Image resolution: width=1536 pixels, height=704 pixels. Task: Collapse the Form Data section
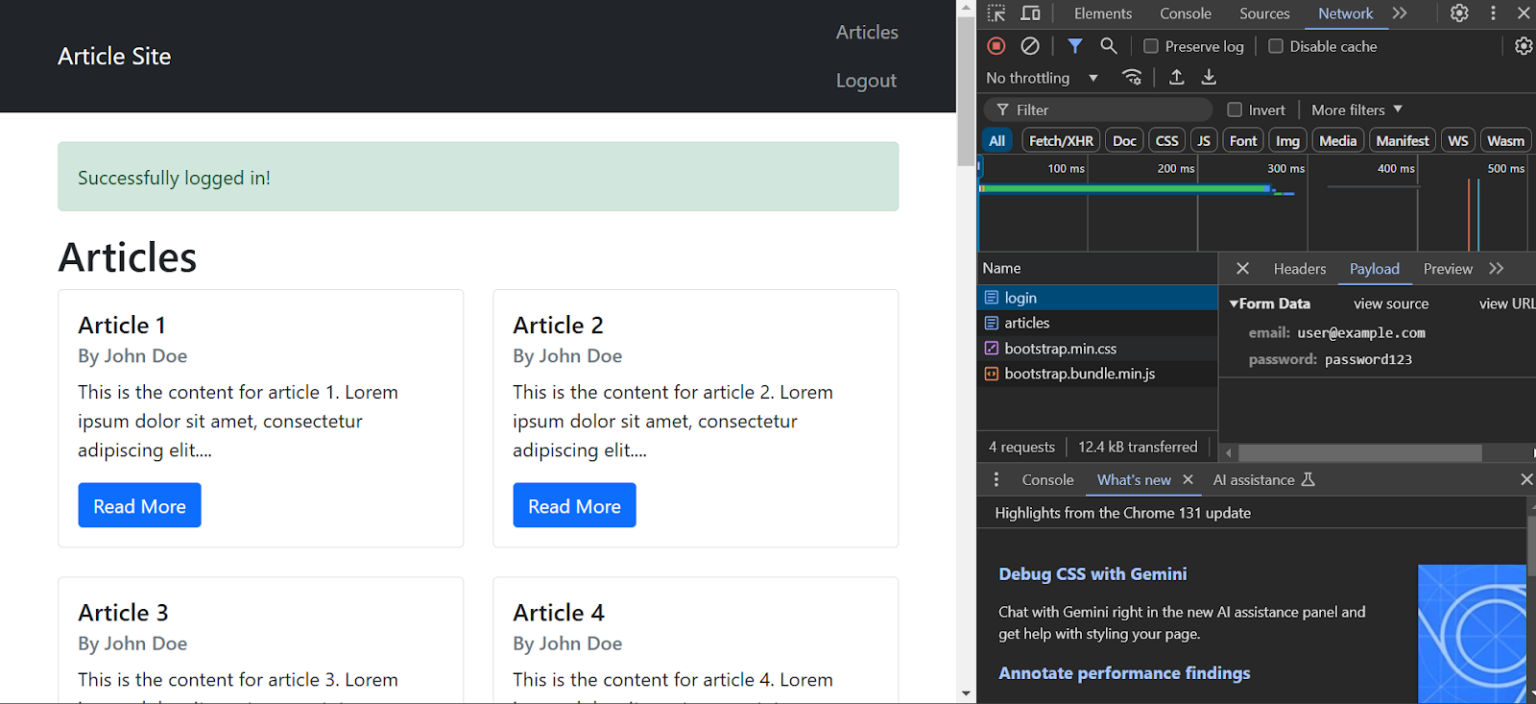pyautogui.click(x=1234, y=303)
